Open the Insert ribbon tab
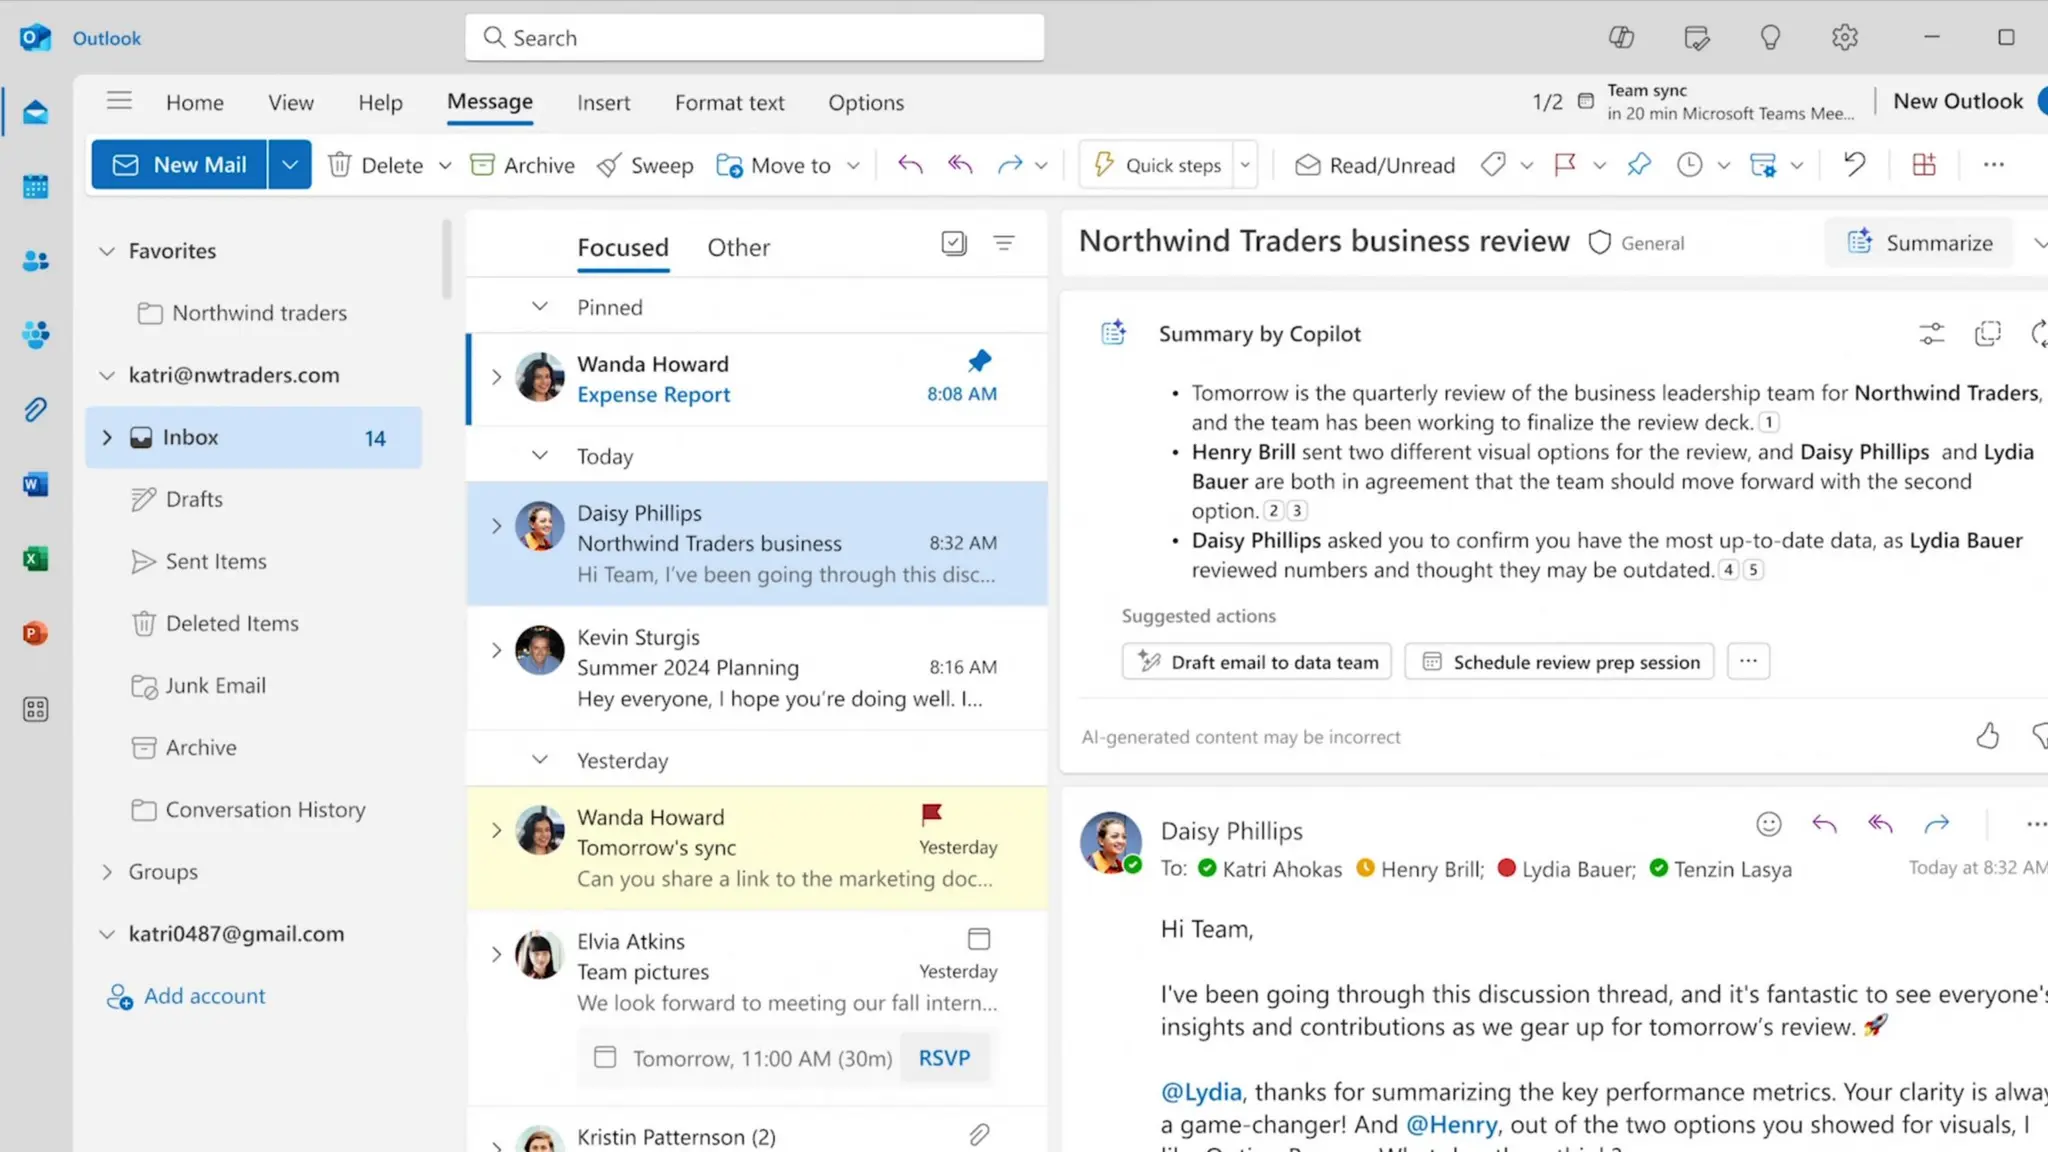The height and width of the screenshot is (1152, 2048). click(603, 103)
